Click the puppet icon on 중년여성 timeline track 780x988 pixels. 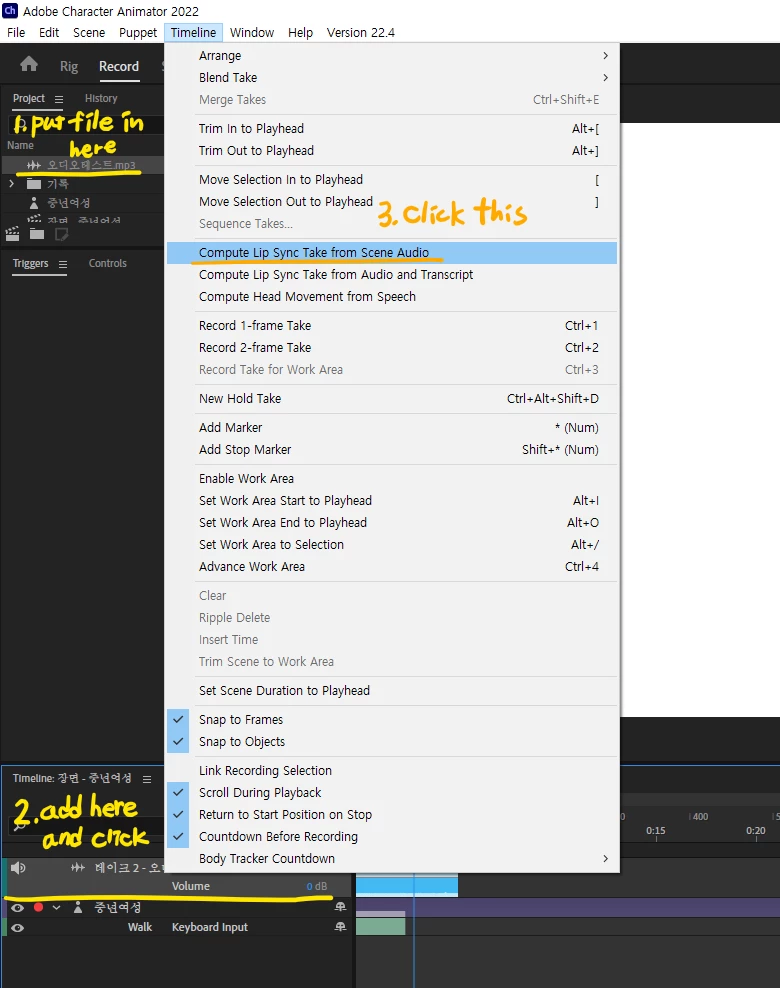point(77,907)
